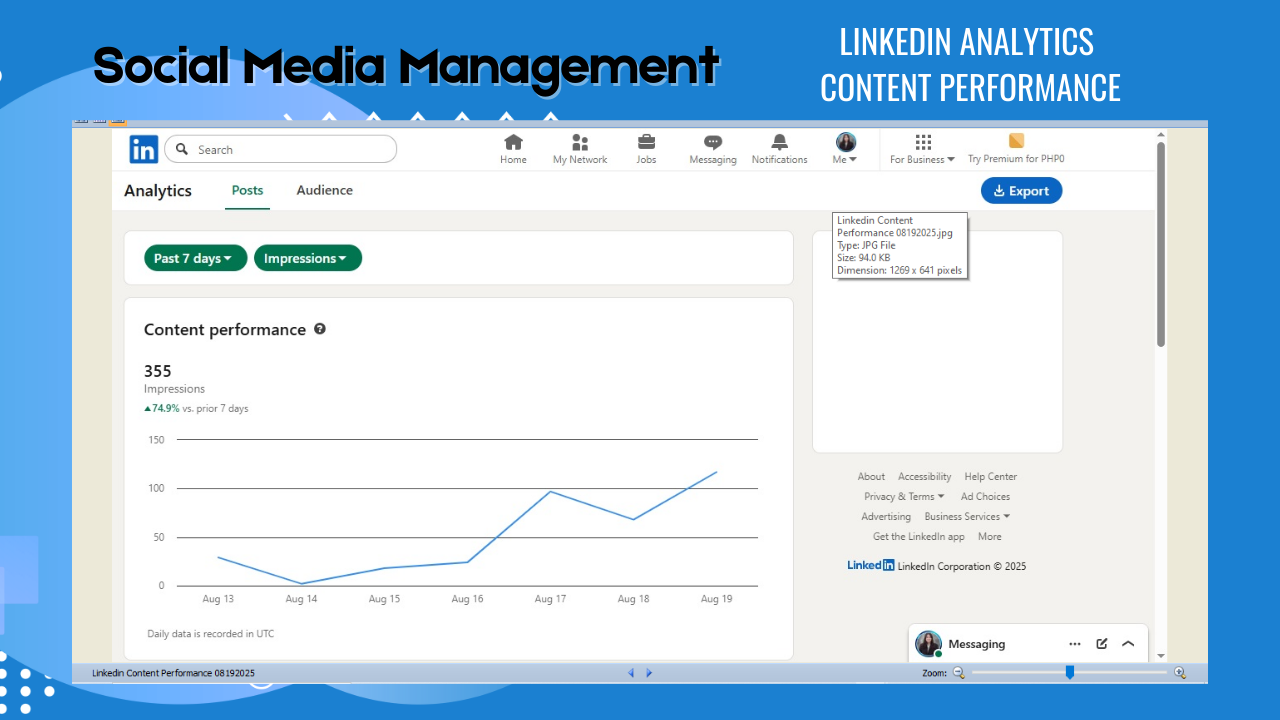This screenshot has height=720, width=1280.
Task: Open the For Business menu
Action: (x=923, y=149)
